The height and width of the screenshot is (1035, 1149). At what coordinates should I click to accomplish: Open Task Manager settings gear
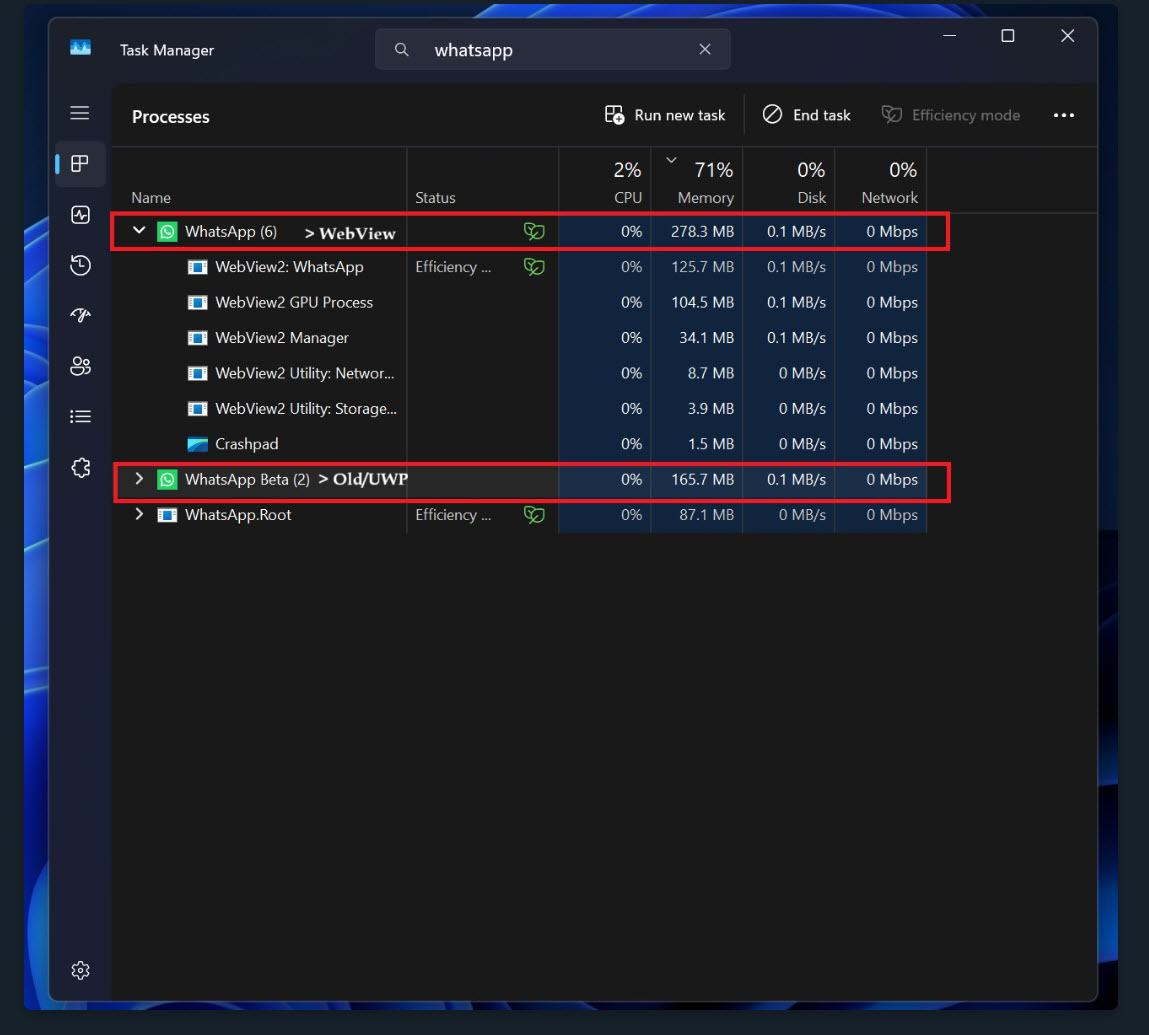point(80,970)
